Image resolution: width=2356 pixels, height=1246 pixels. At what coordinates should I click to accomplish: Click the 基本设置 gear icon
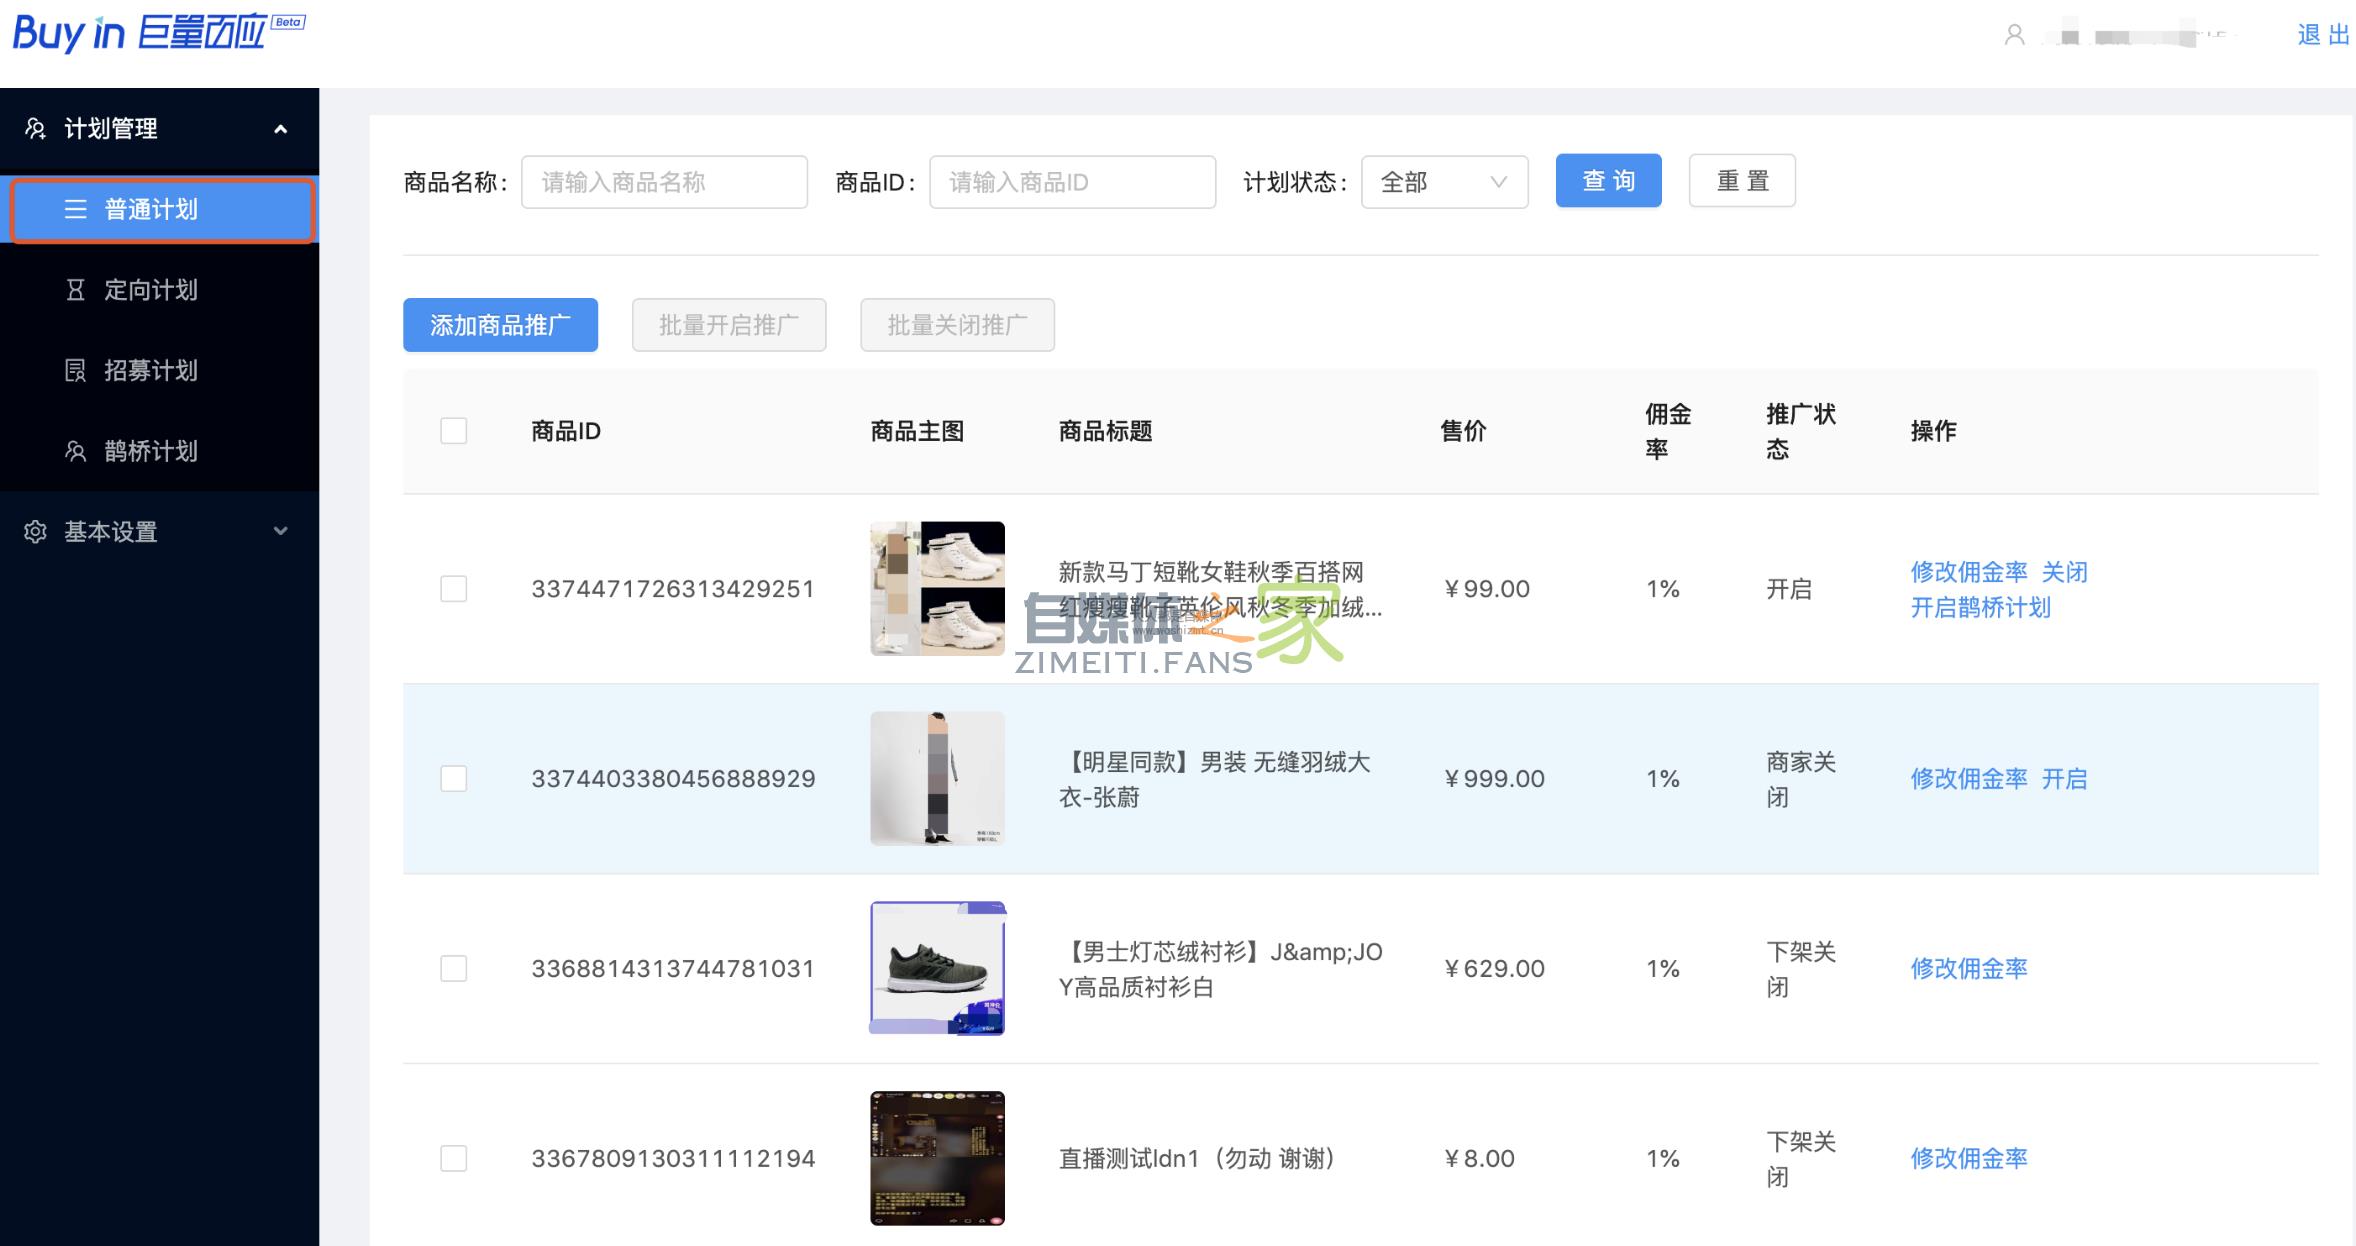[x=36, y=532]
